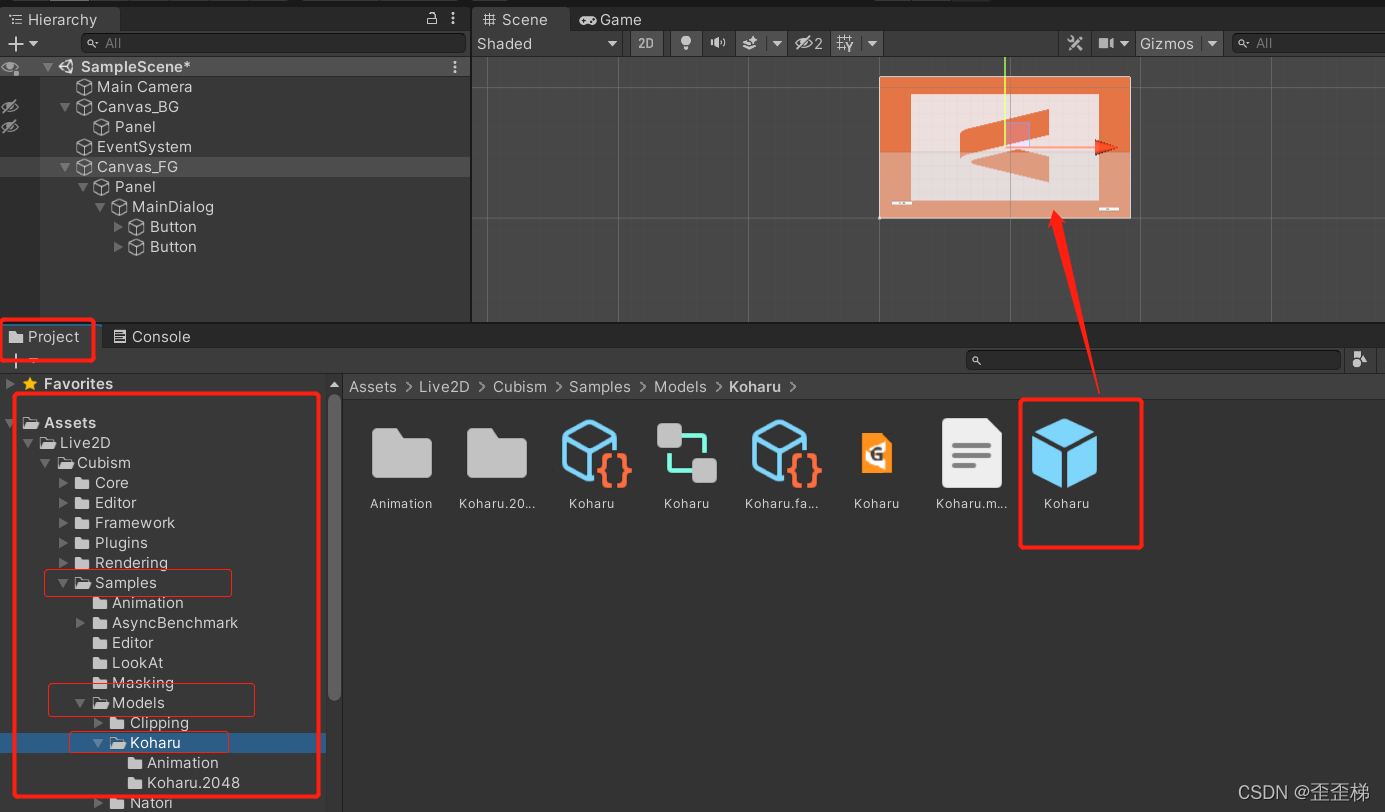Click Assets in the breadcrumb path
The image size is (1385, 812).
point(373,387)
